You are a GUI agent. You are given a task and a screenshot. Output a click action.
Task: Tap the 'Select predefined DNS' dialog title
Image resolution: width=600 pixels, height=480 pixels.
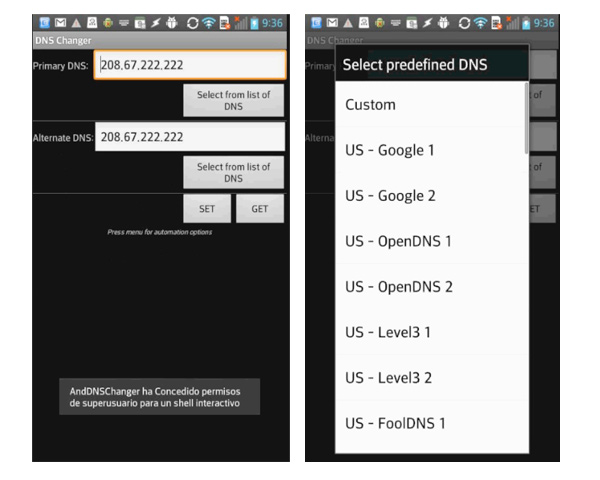[x=415, y=65]
